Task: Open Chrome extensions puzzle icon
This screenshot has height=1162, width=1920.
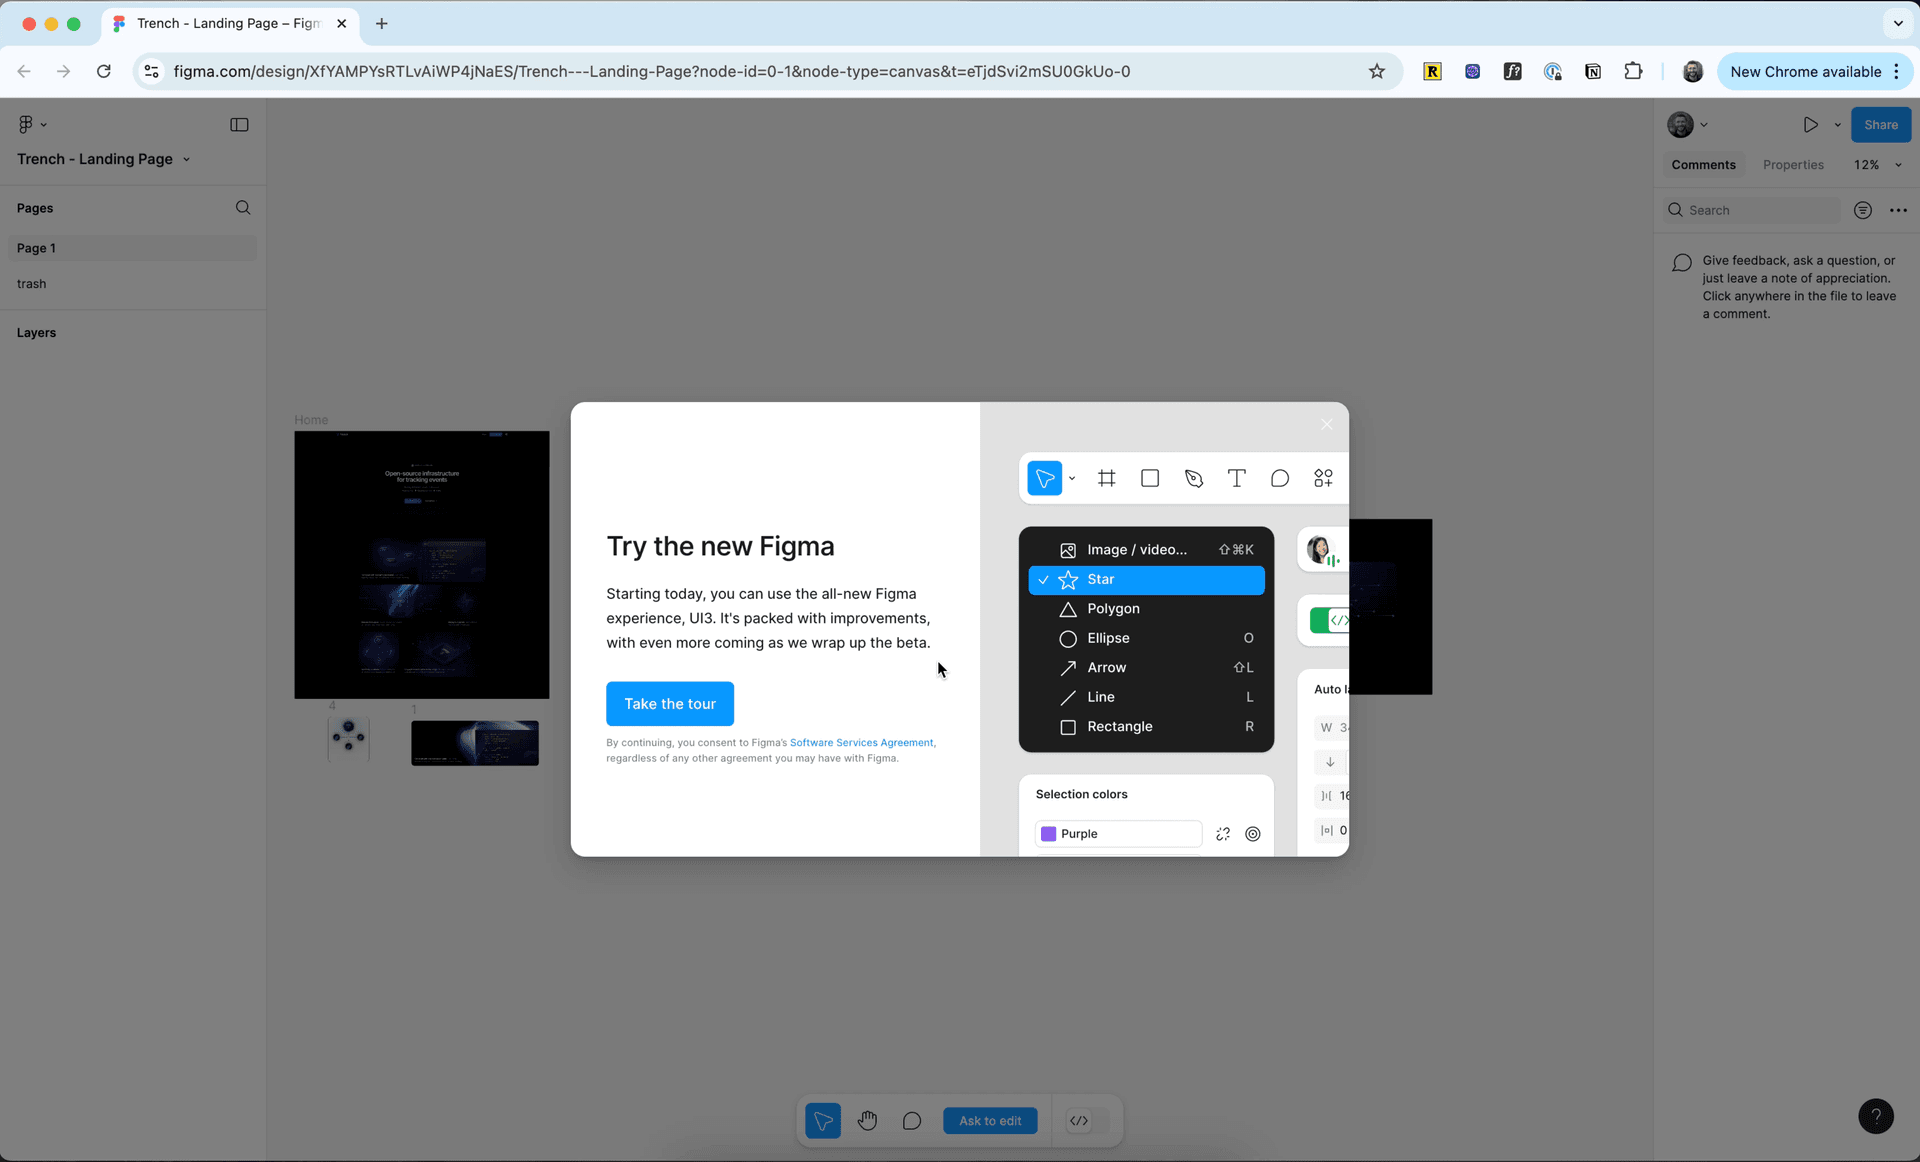Action: pos(1633,71)
